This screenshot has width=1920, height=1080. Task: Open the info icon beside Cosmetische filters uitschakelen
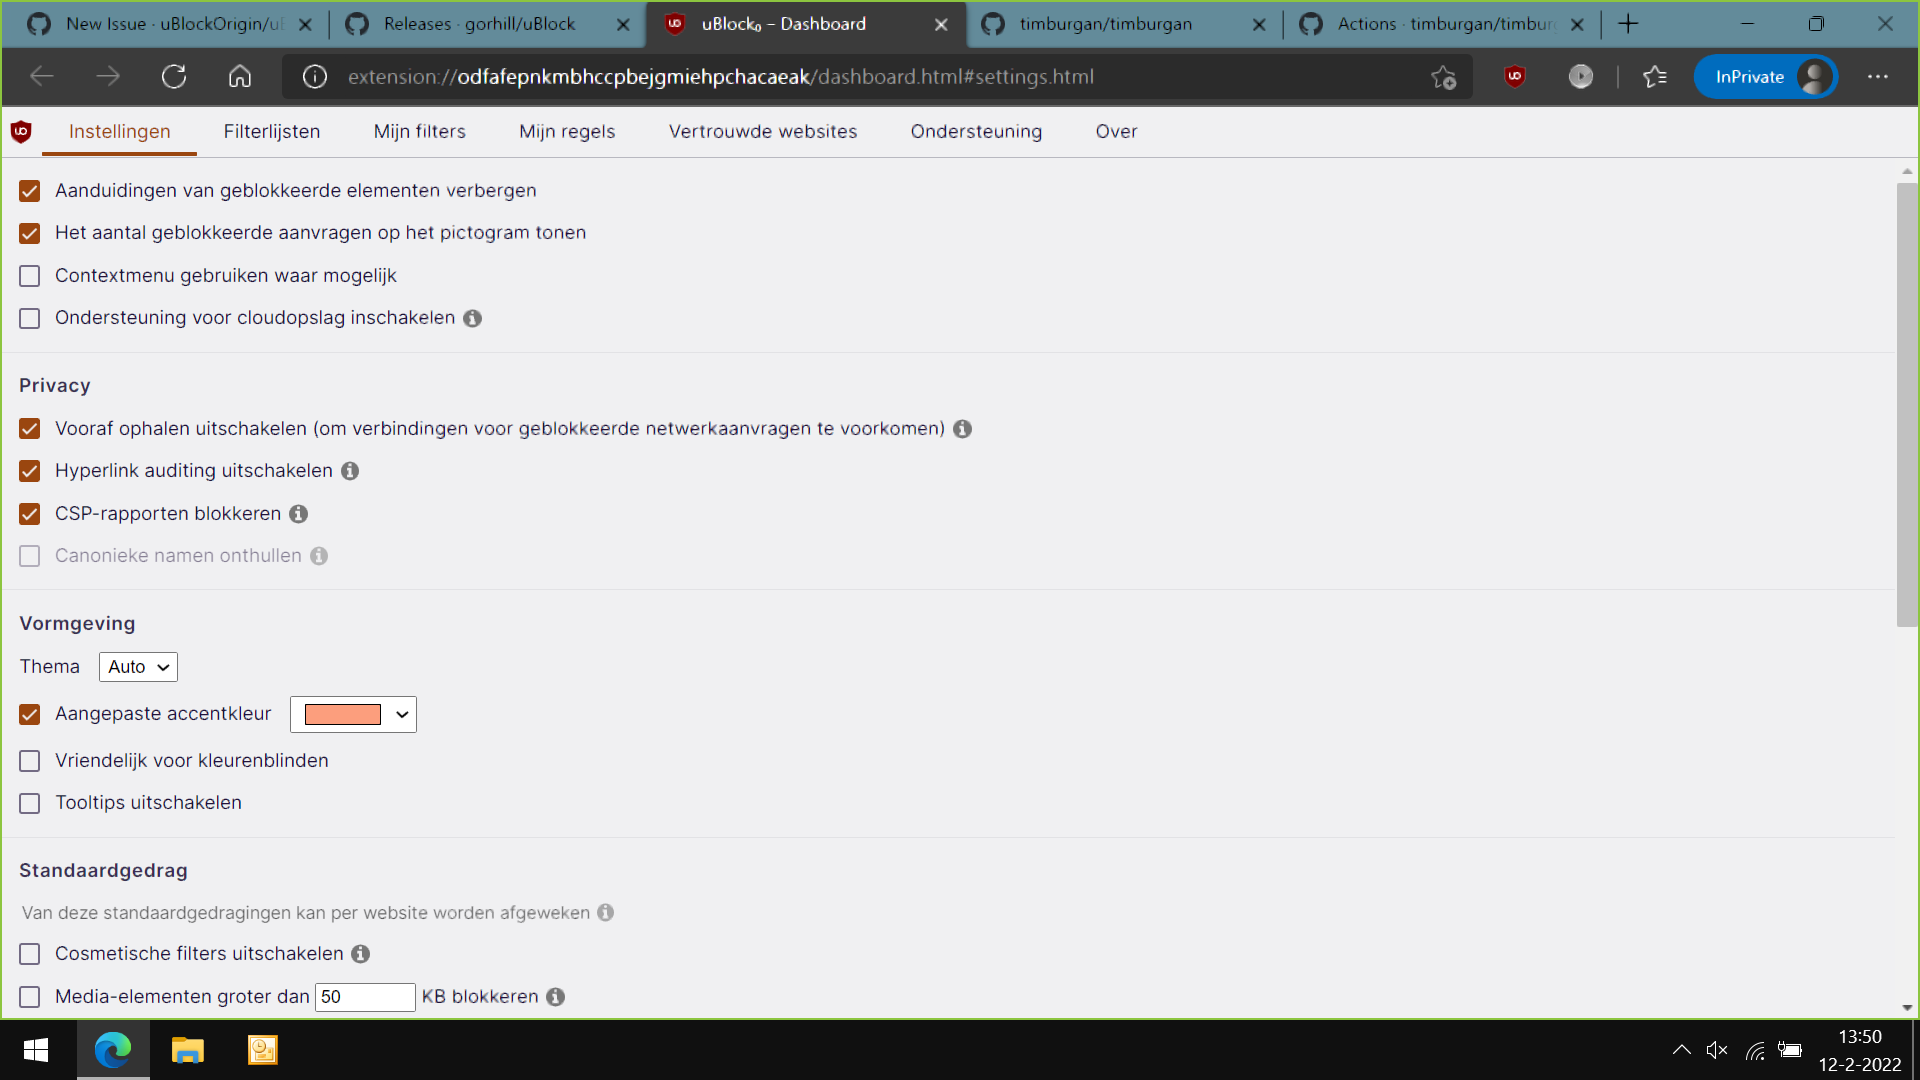(360, 954)
